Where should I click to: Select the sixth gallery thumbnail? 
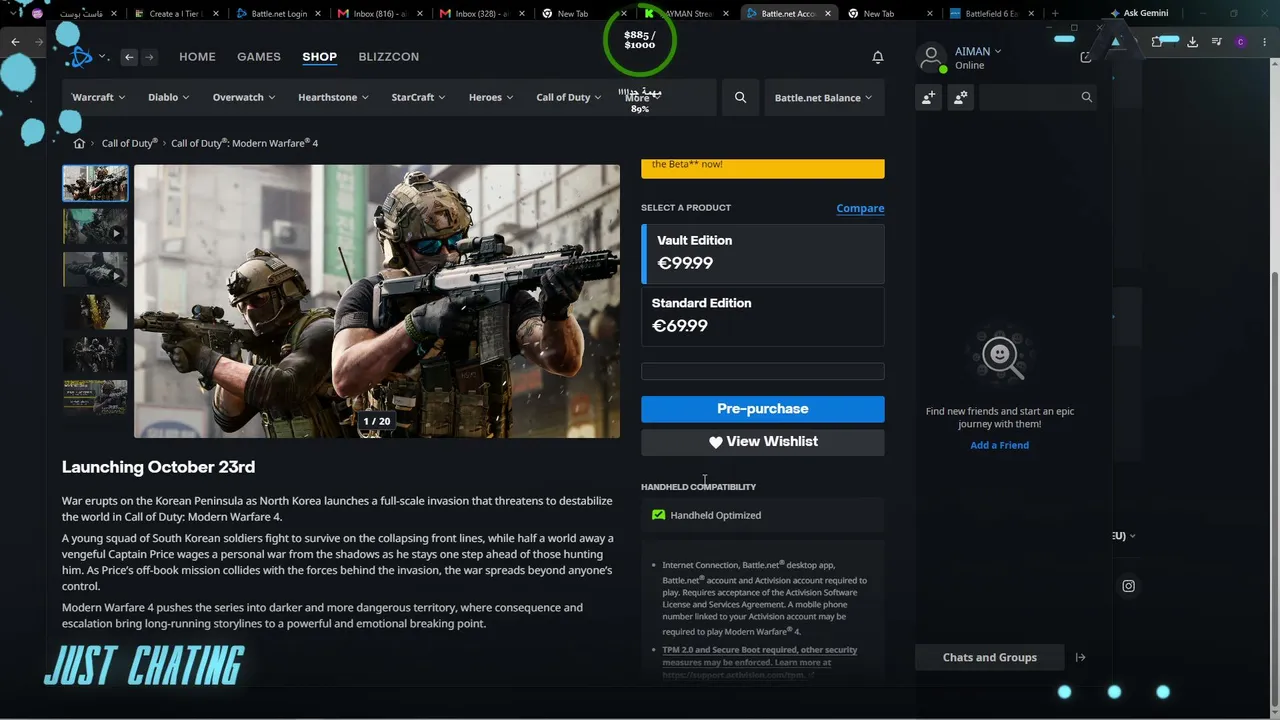pos(95,398)
